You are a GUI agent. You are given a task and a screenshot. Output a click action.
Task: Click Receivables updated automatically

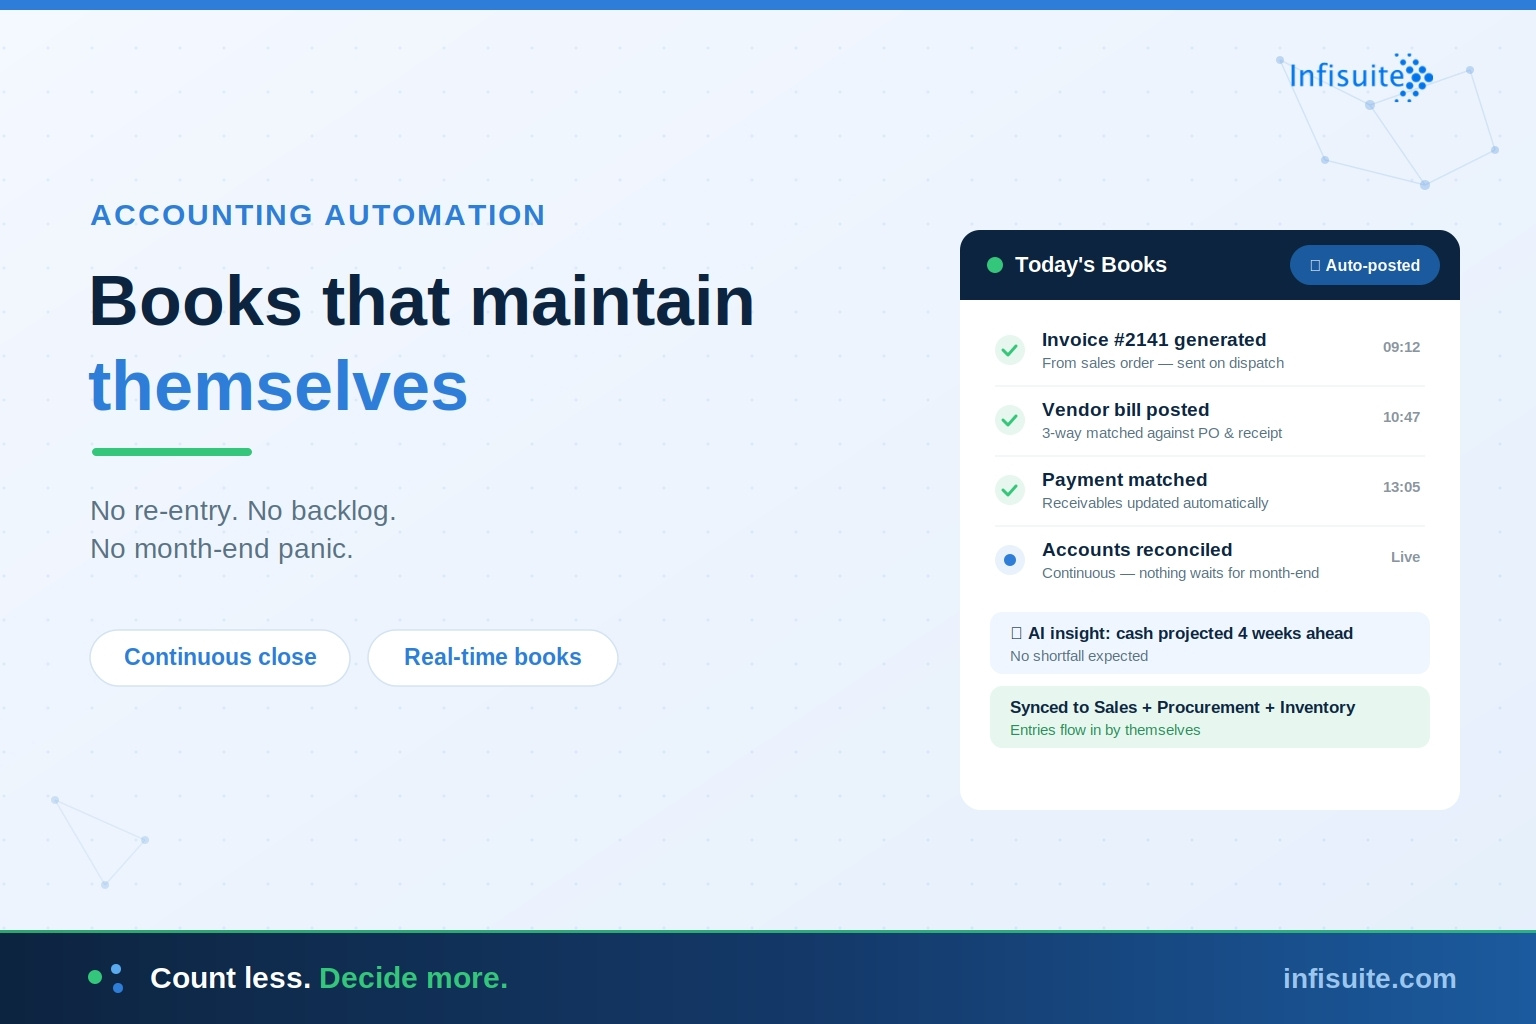pyautogui.click(x=1155, y=503)
